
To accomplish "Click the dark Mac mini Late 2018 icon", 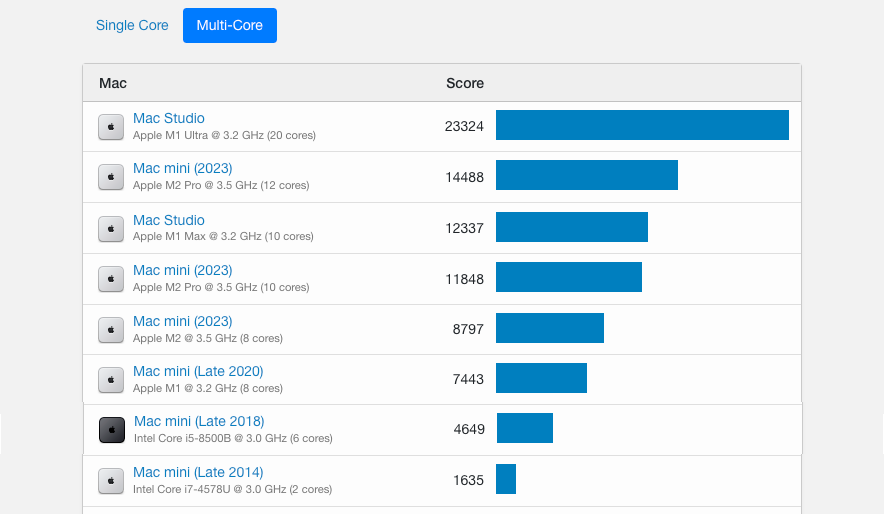I will coord(112,430).
